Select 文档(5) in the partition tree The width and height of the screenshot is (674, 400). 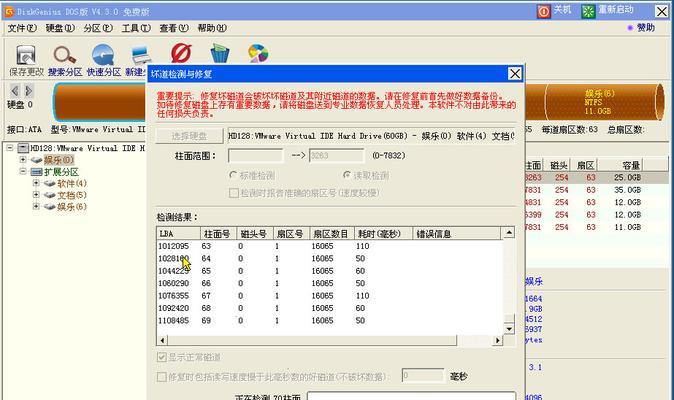tap(72, 195)
